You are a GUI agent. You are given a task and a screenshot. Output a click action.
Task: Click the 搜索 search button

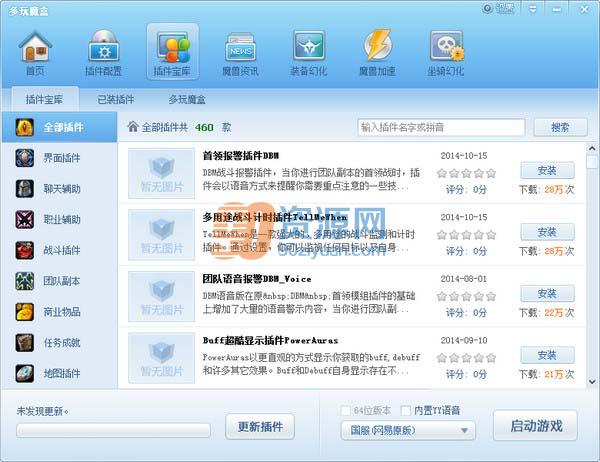click(x=561, y=127)
